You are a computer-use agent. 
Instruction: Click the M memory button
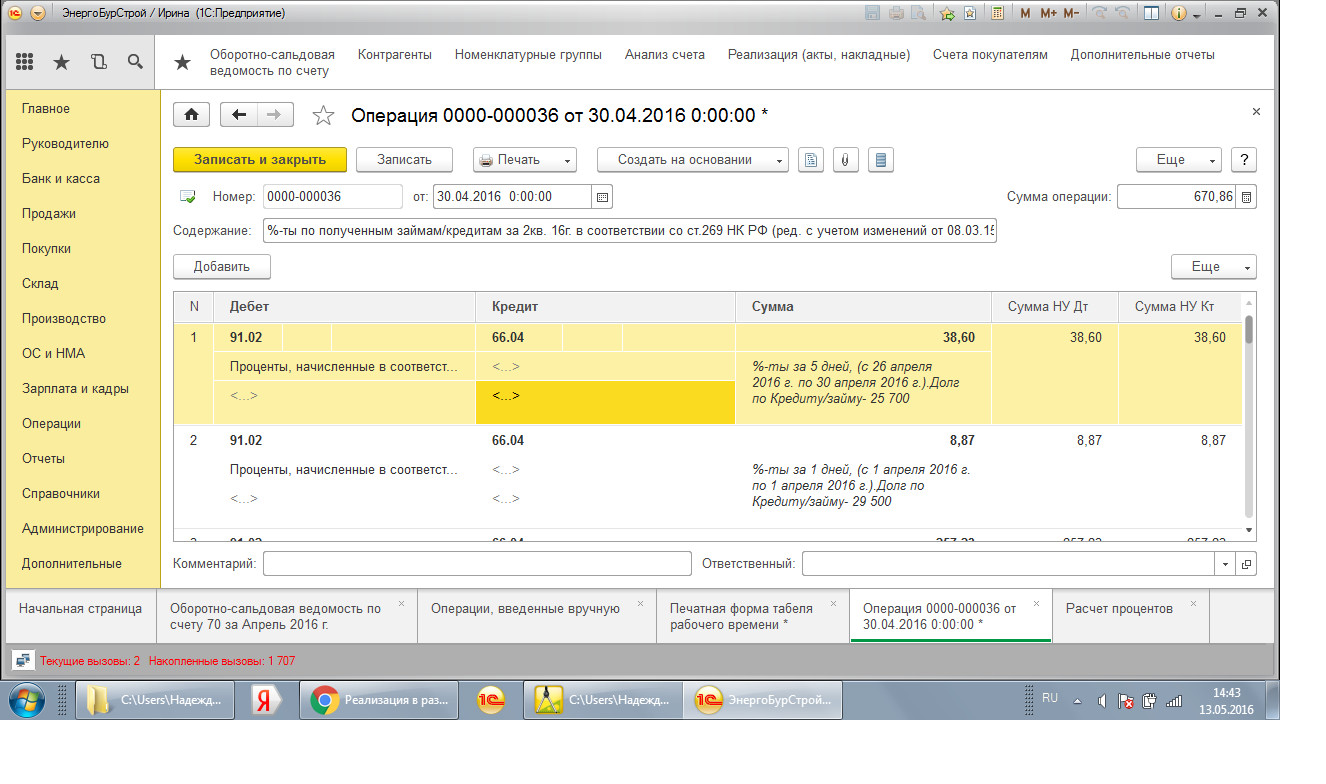1025,13
